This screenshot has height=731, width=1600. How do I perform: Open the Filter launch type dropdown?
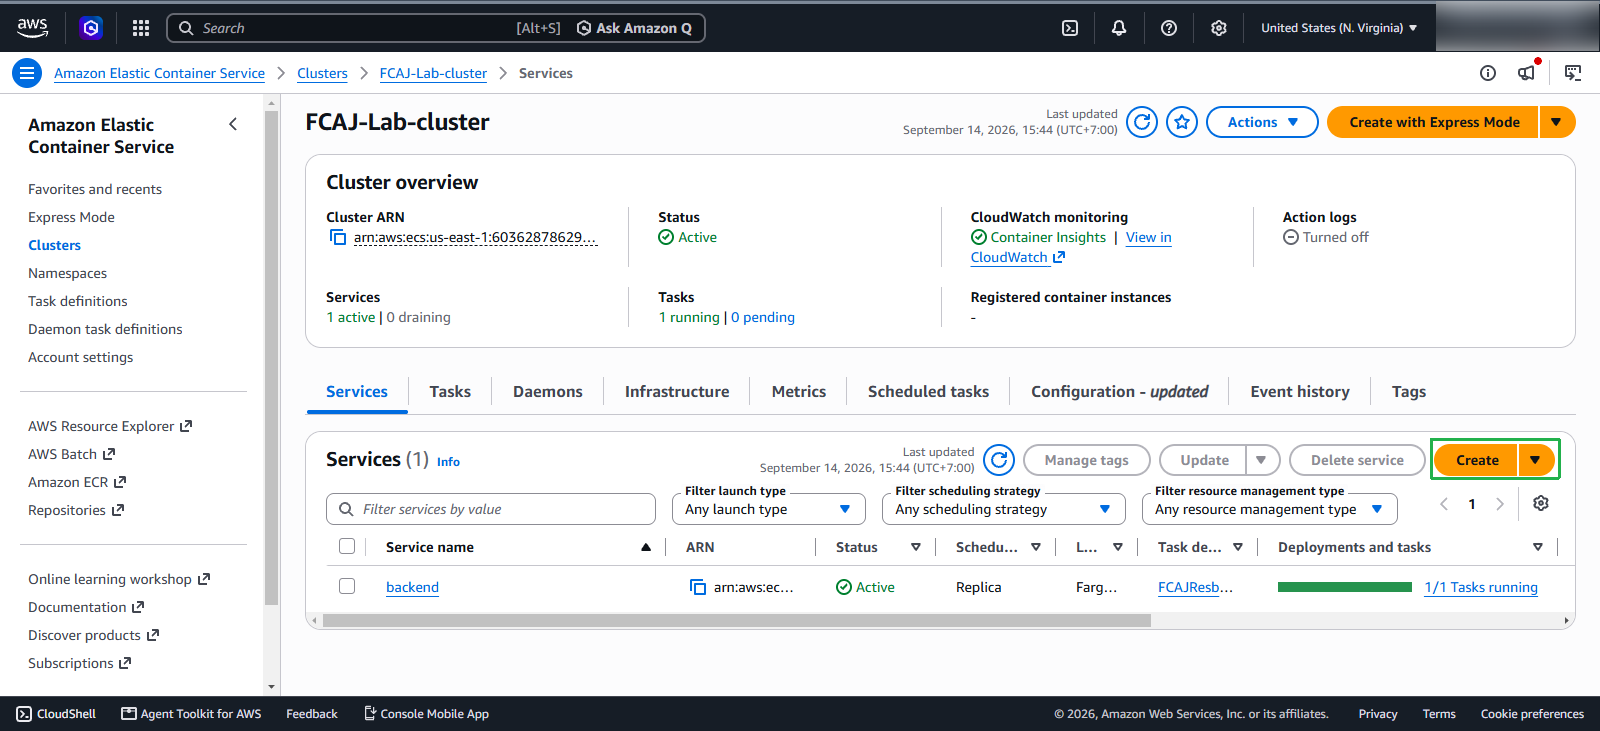pos(768,509)
